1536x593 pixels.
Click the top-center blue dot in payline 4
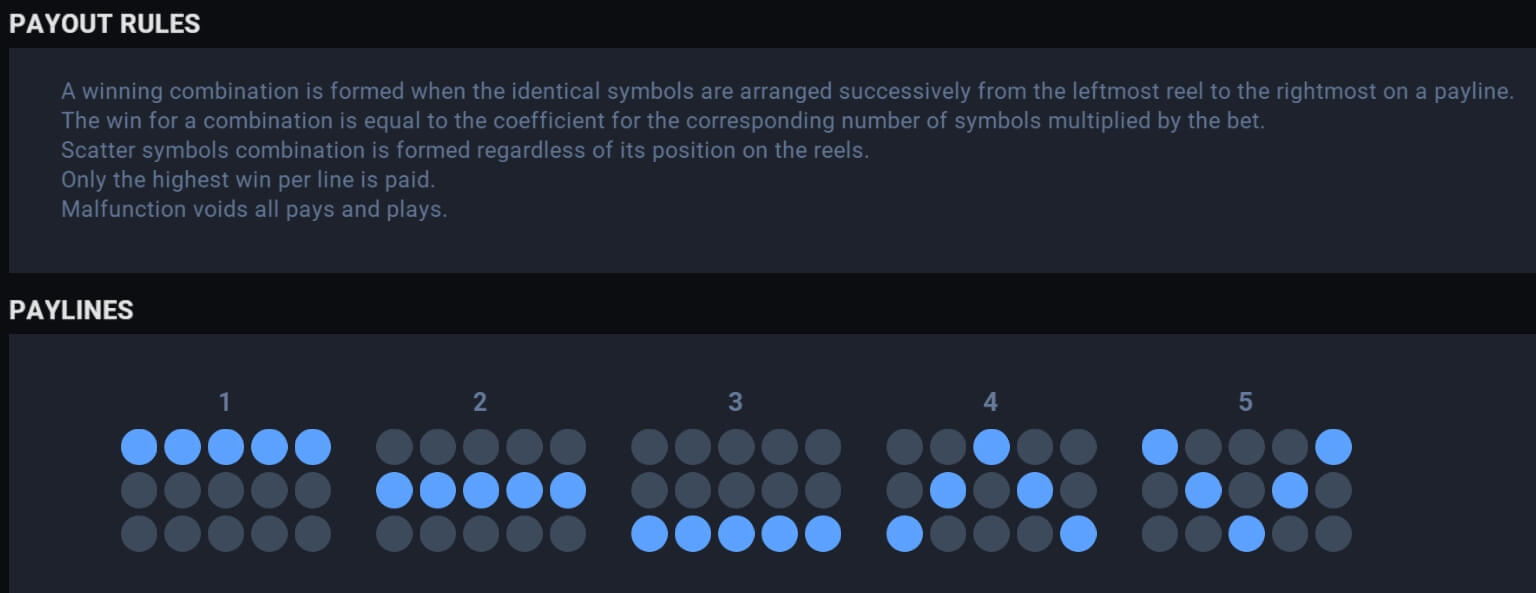click(991, 447)
